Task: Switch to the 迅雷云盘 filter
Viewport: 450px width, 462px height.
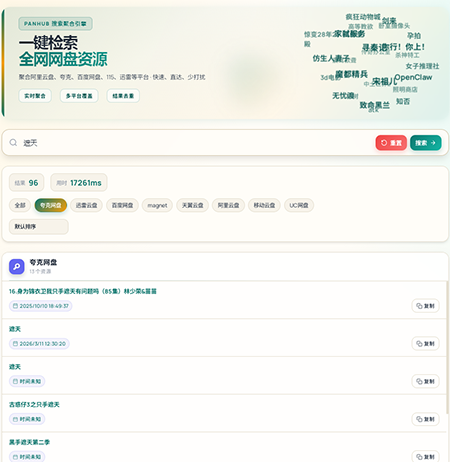Action: (86, 205)
